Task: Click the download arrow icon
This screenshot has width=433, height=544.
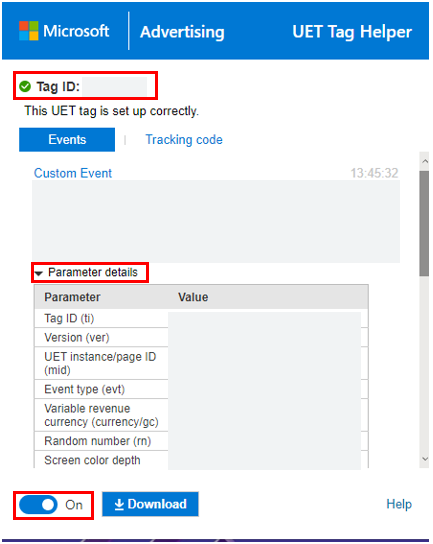Action: (119, 504)
